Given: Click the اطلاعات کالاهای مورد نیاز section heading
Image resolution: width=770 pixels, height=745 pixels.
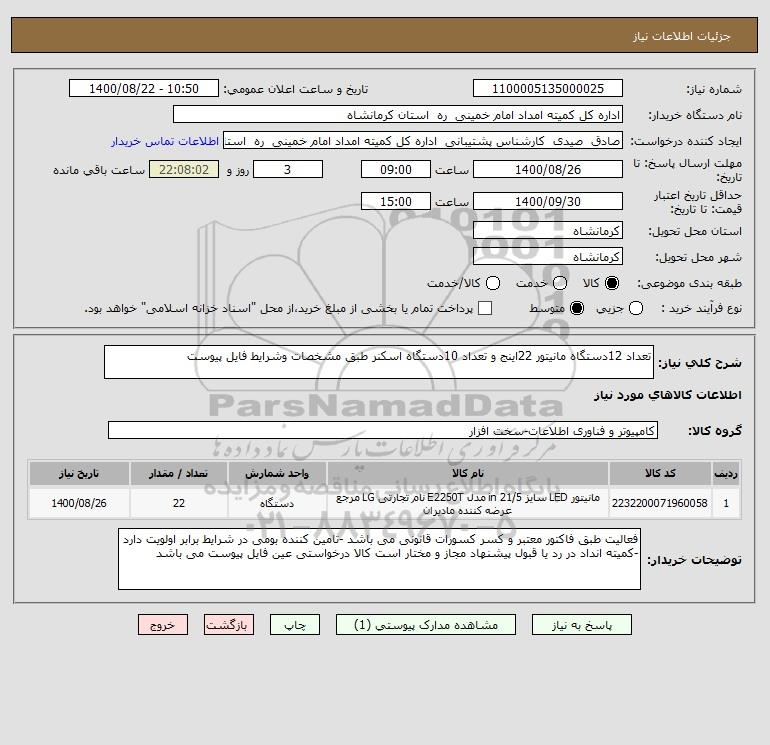Looking at the screenshot, I should [x=668, y=395].
